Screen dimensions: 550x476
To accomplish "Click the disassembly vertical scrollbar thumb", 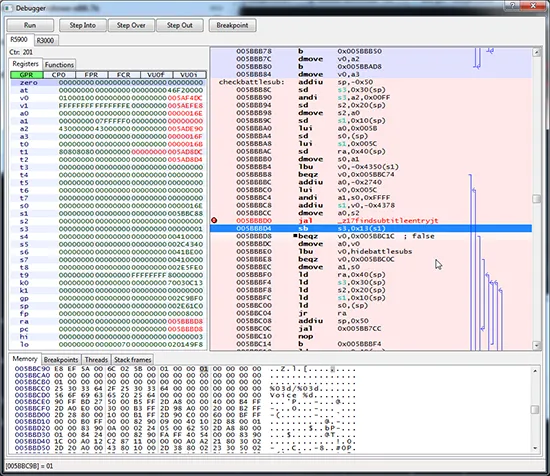I will 536,199.
